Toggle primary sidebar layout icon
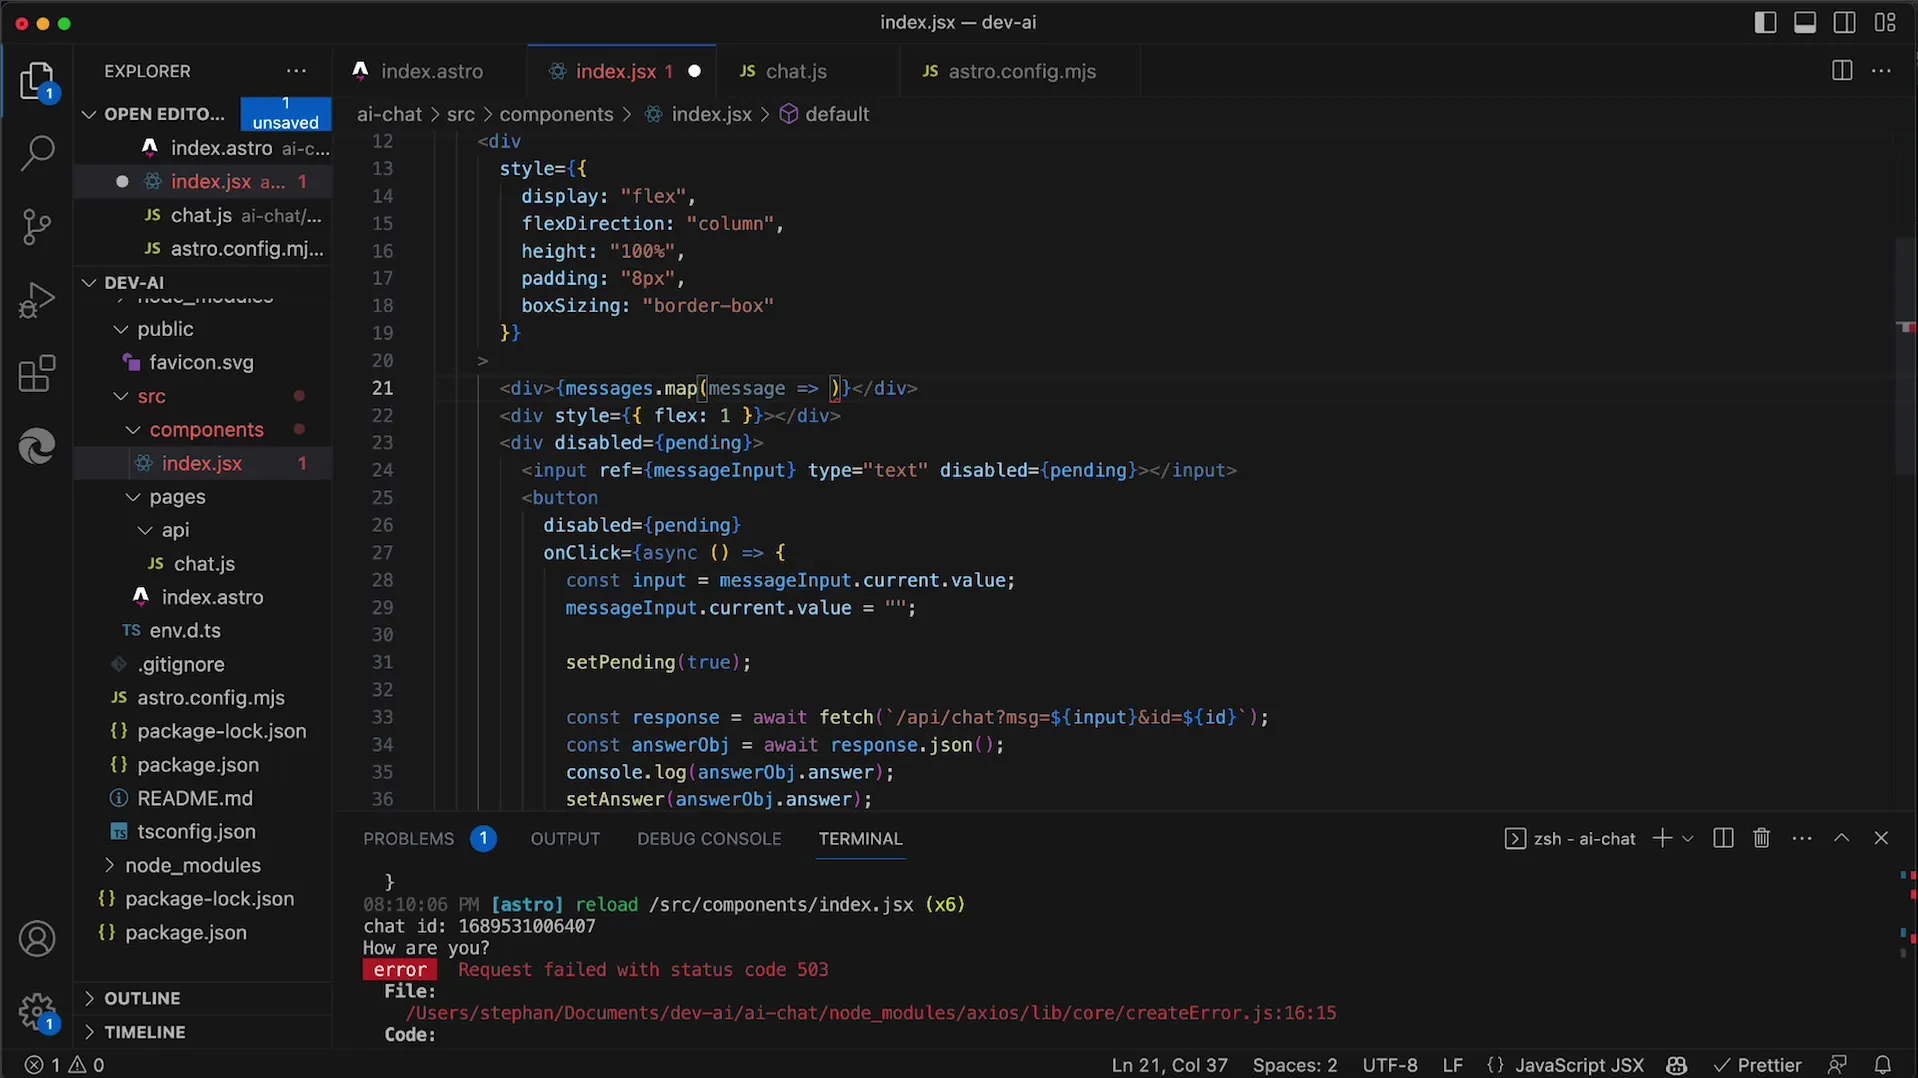The image size is (1918, 1078). click(1765, 22)
